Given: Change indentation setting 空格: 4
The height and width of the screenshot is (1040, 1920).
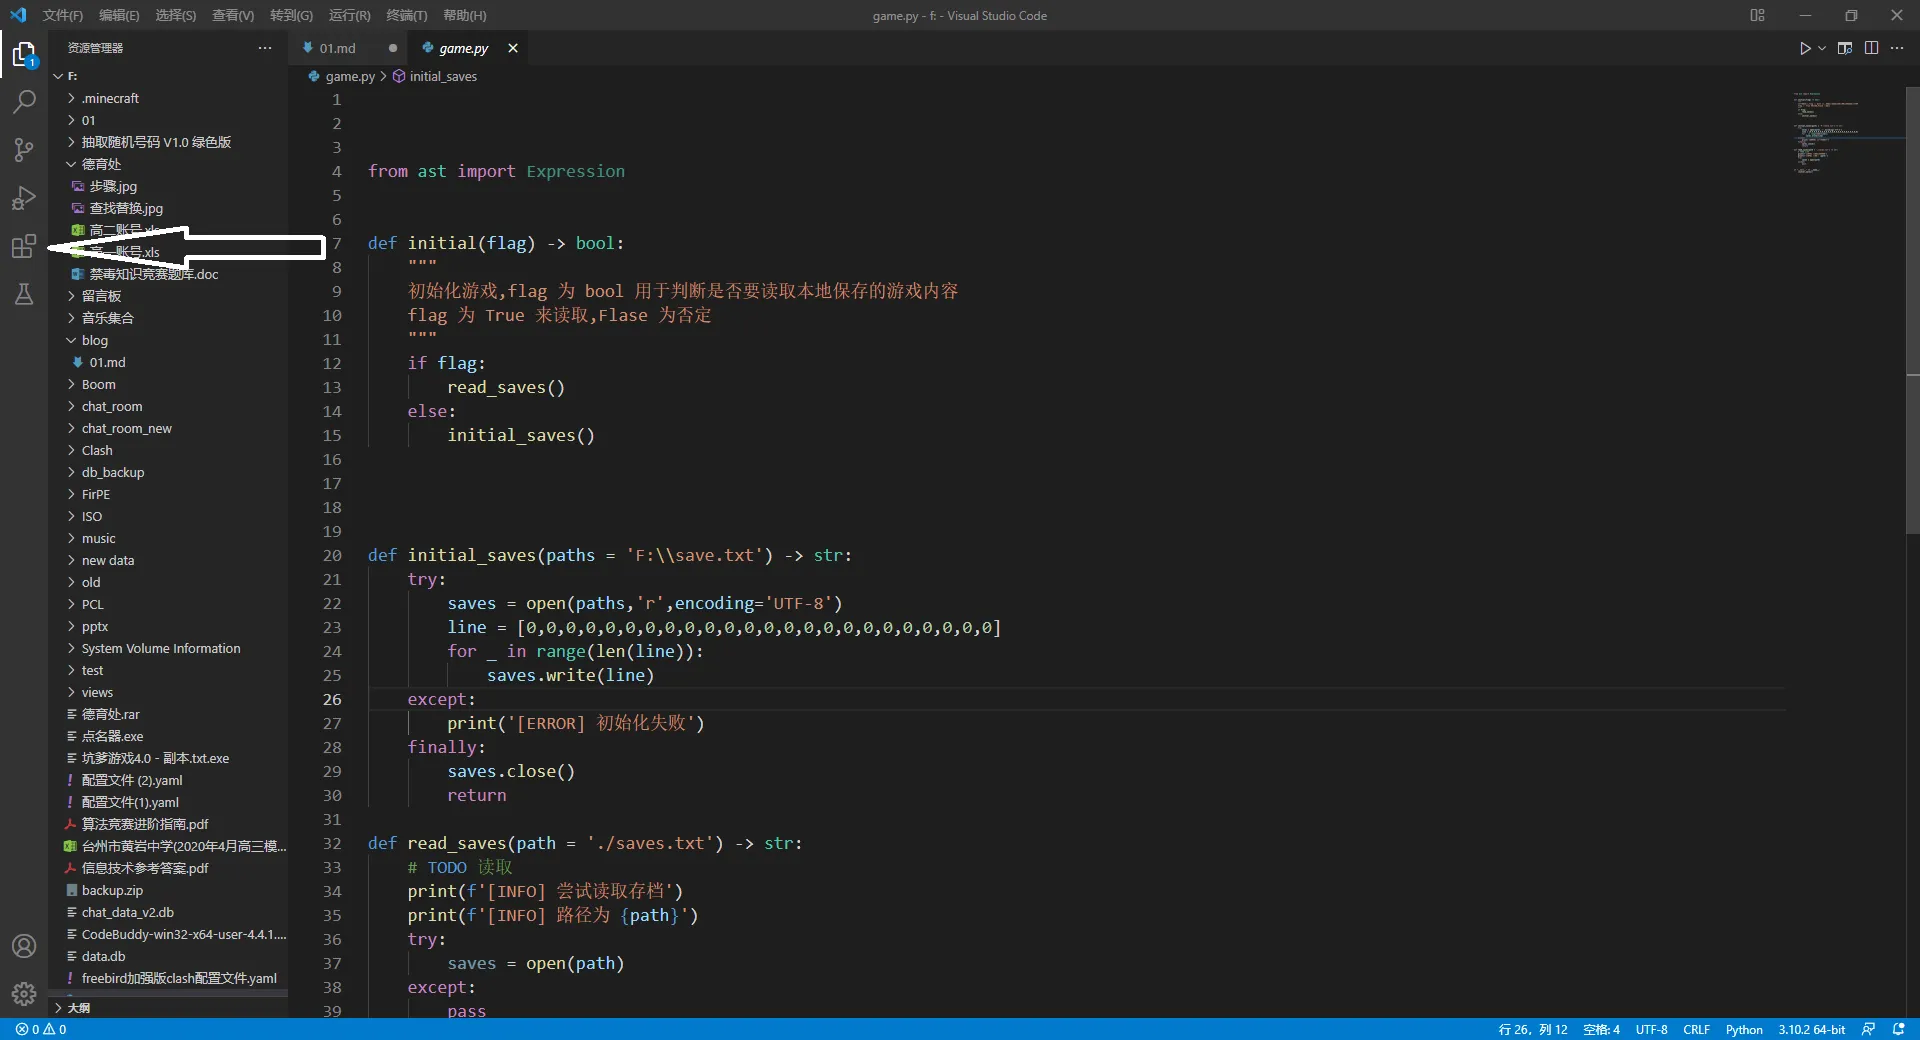Looking at the screenshot, I should (1601, 1029).
